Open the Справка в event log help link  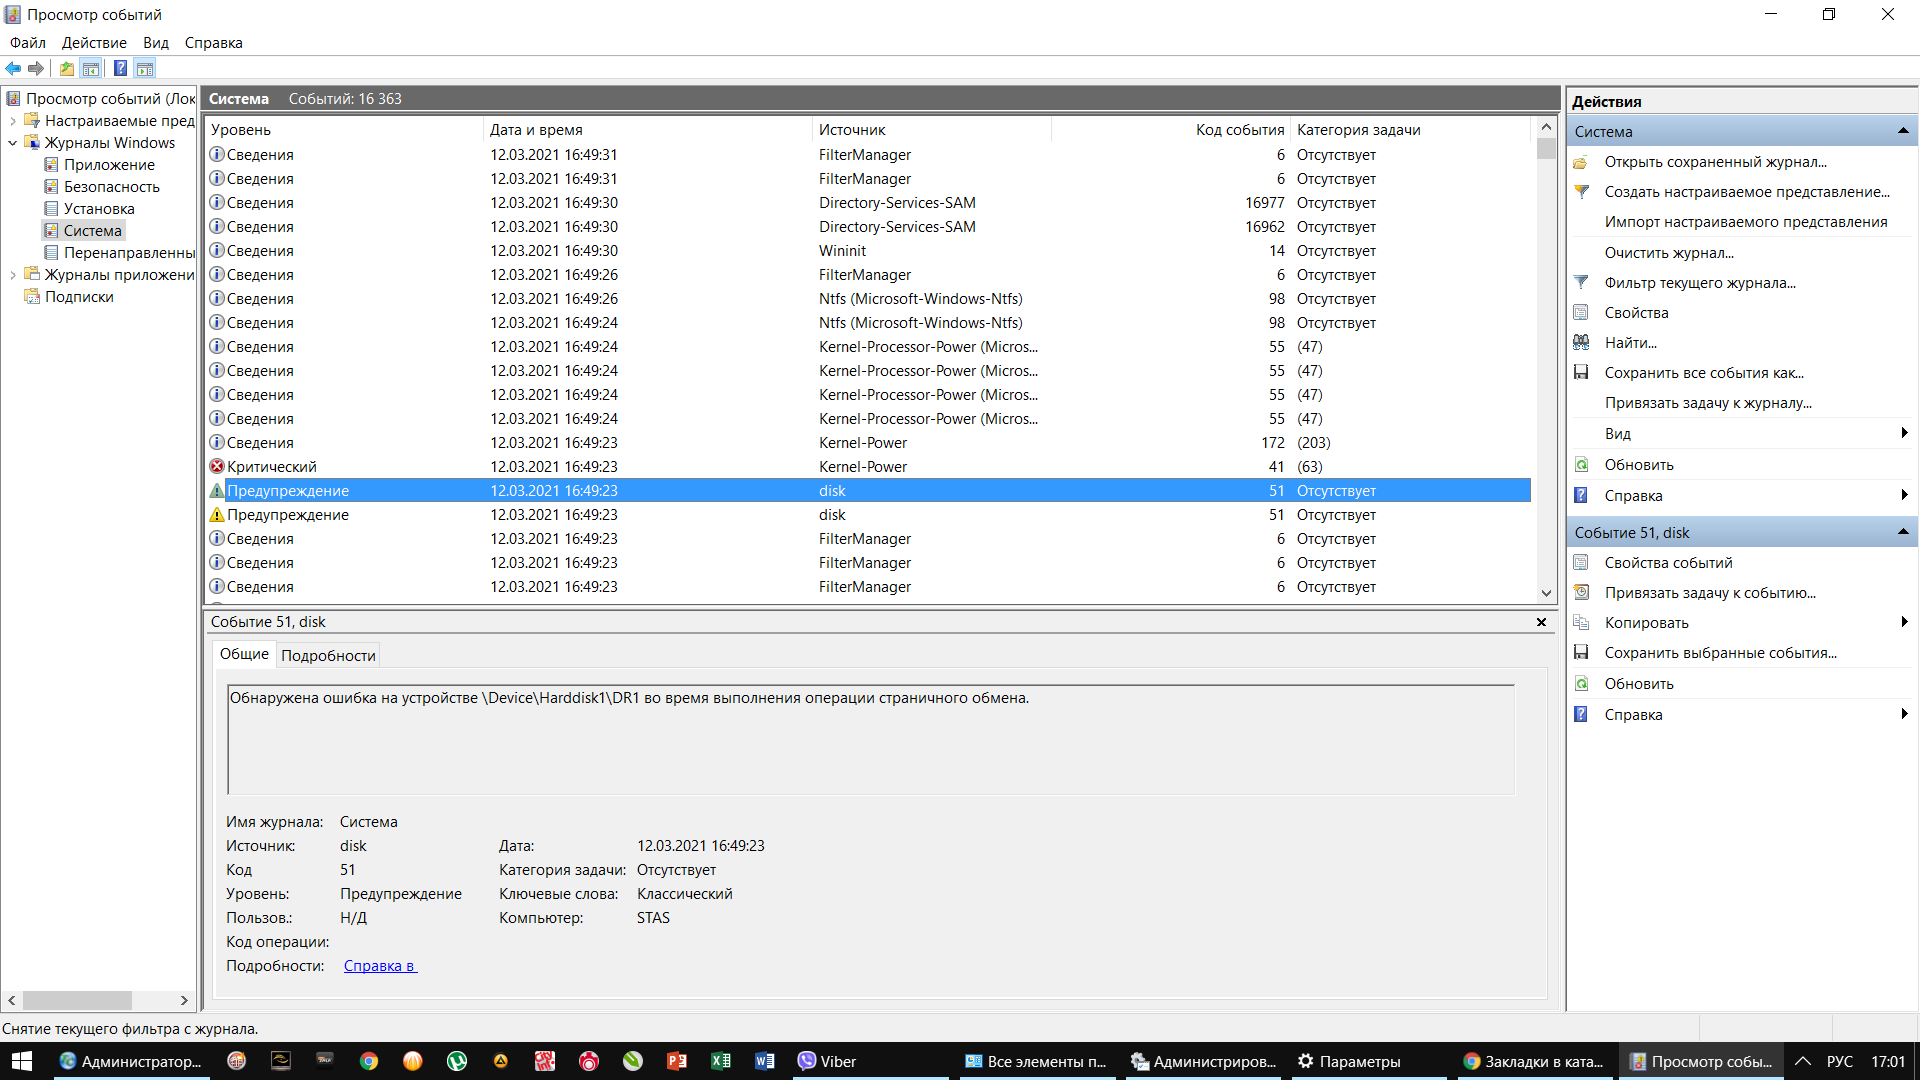[380, 966]
